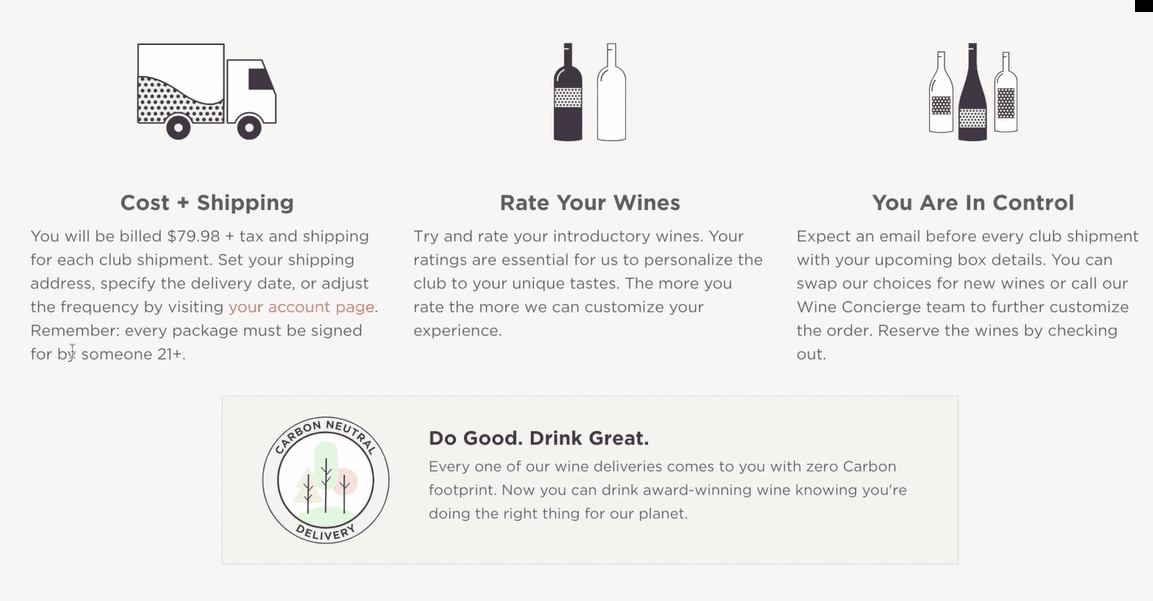Viewport: 1153px width, 601px height.
Task: Click the delivery truck icon
Action: coord(207,91)
